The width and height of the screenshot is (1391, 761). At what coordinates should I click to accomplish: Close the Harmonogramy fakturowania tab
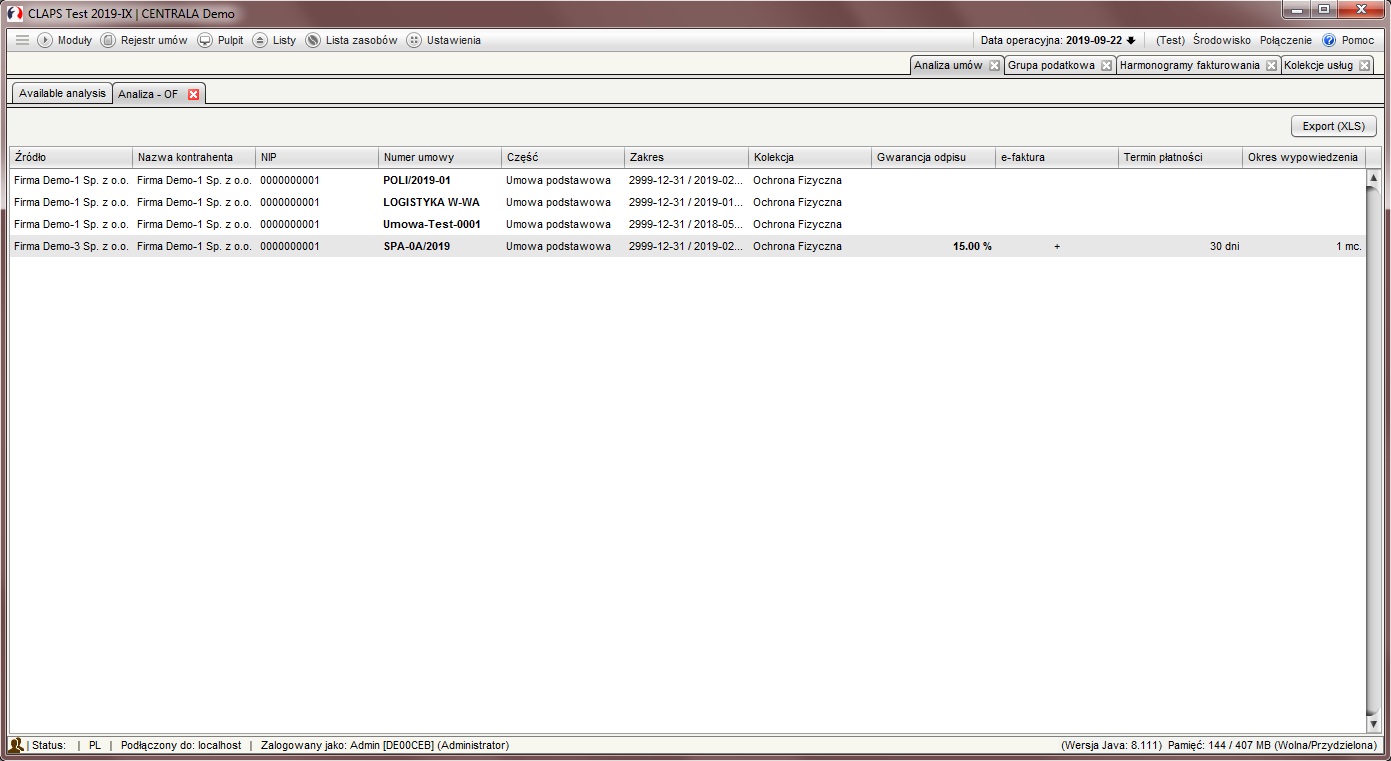[1271, 66]
